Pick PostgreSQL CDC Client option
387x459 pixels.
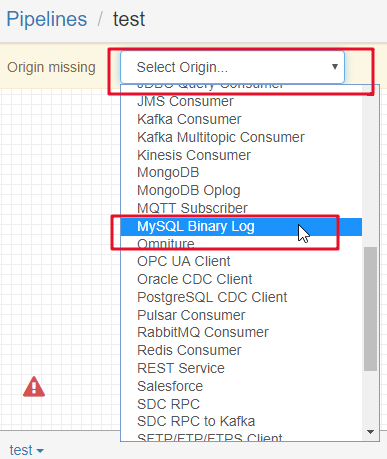[x=241, y=297]
